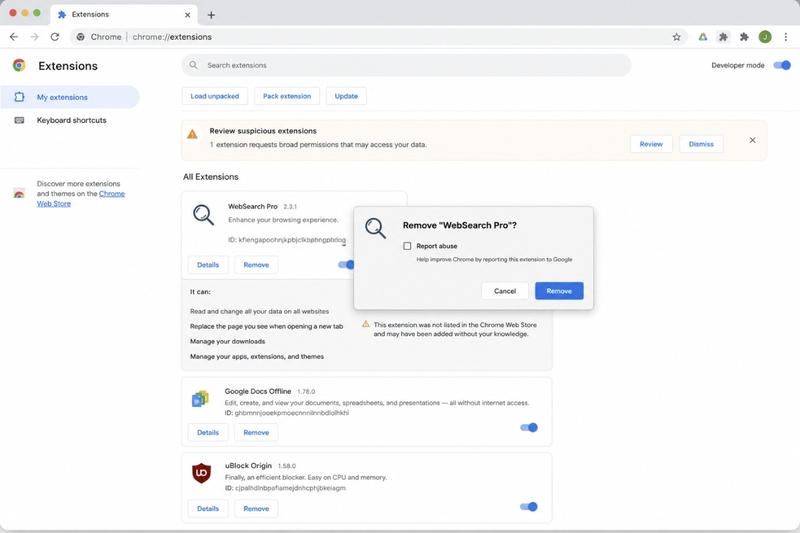Remove the Google Docs Offline extension
This screenshot has height=533, width=800.
(x=256, y=433)
